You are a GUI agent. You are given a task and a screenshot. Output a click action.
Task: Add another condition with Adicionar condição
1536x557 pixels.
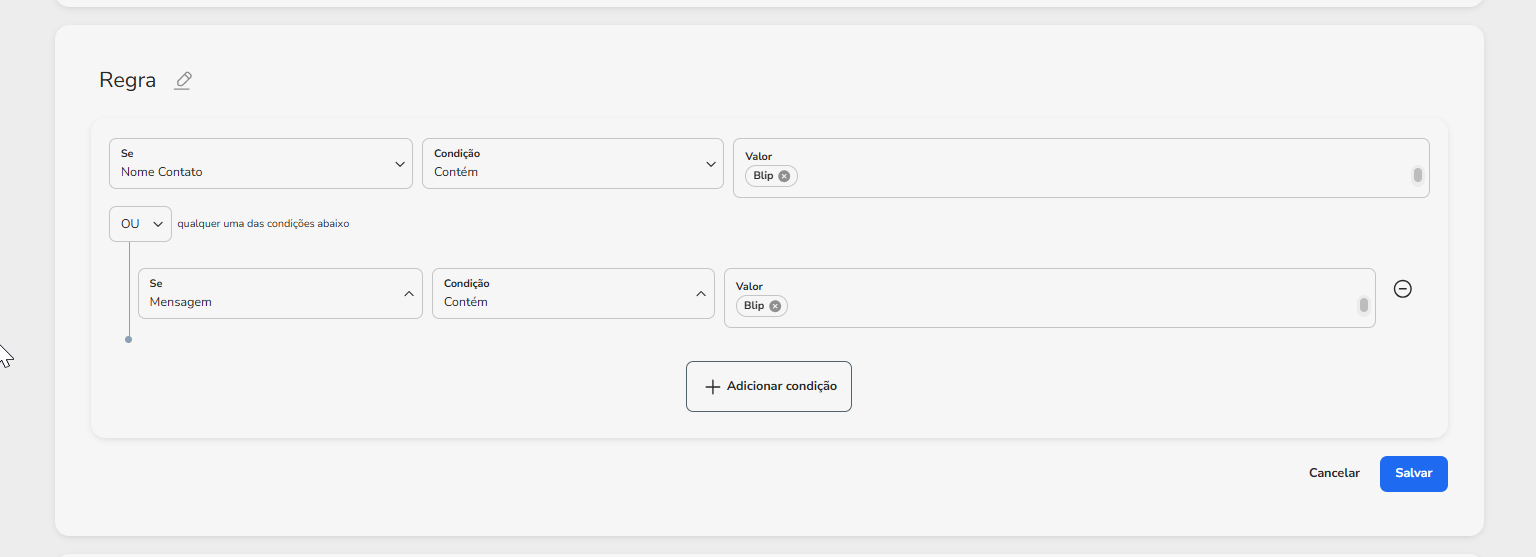(769, 386)
